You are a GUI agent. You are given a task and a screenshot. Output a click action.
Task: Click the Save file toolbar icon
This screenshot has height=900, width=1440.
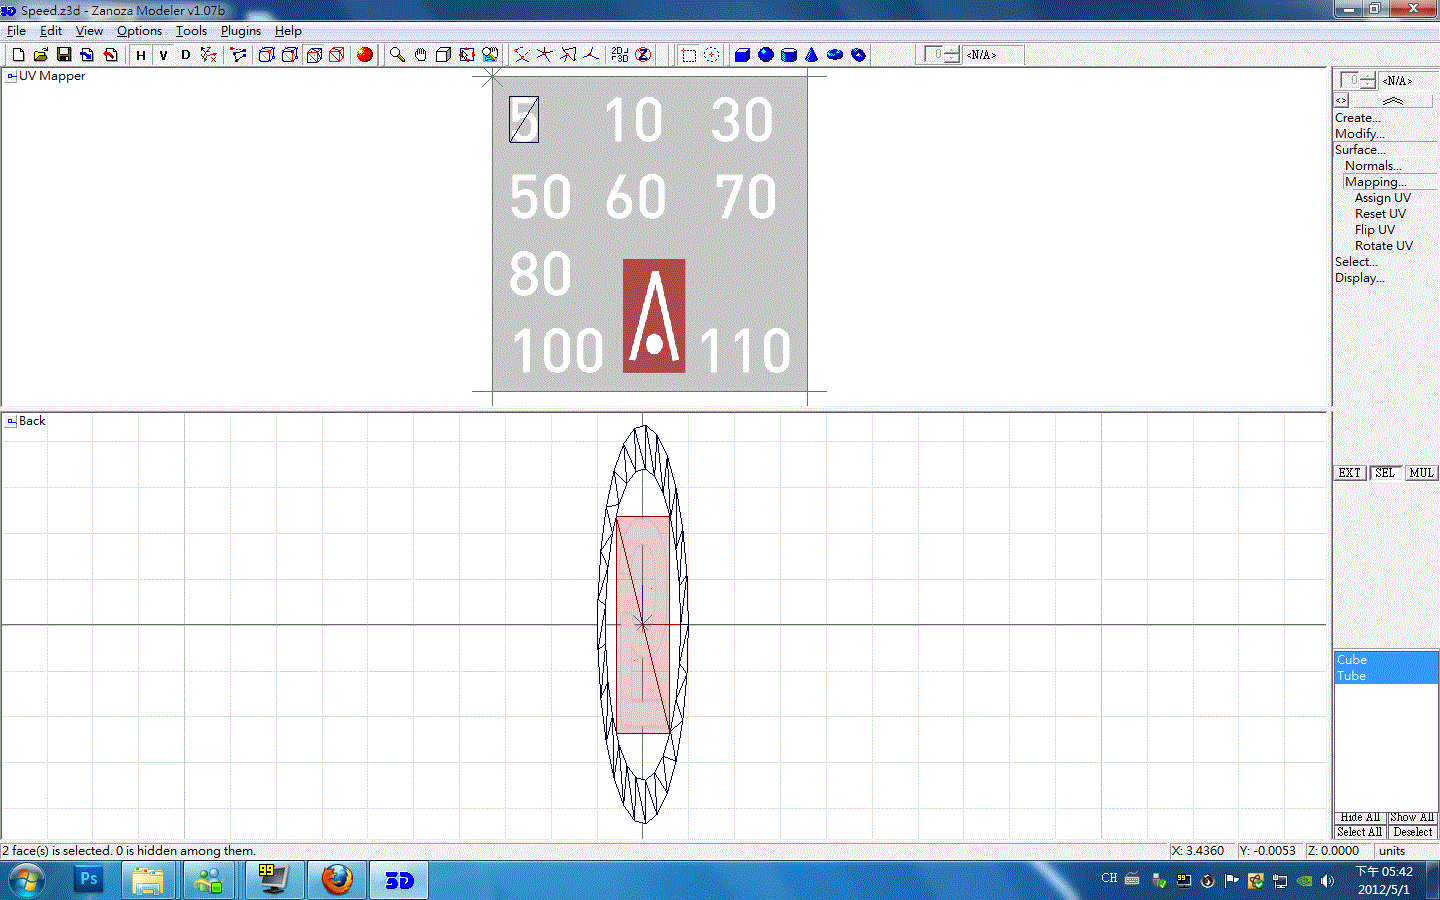click(x=64, y=55)
